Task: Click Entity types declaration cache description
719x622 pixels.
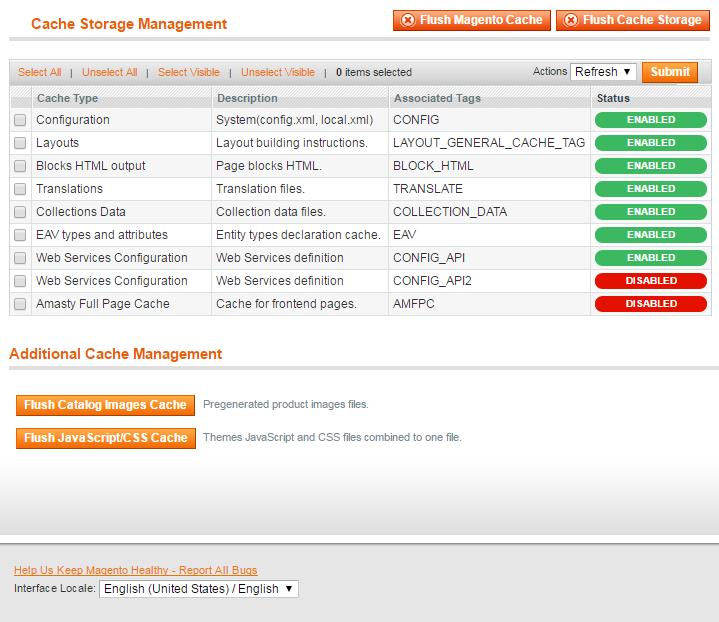Action: 298,235
